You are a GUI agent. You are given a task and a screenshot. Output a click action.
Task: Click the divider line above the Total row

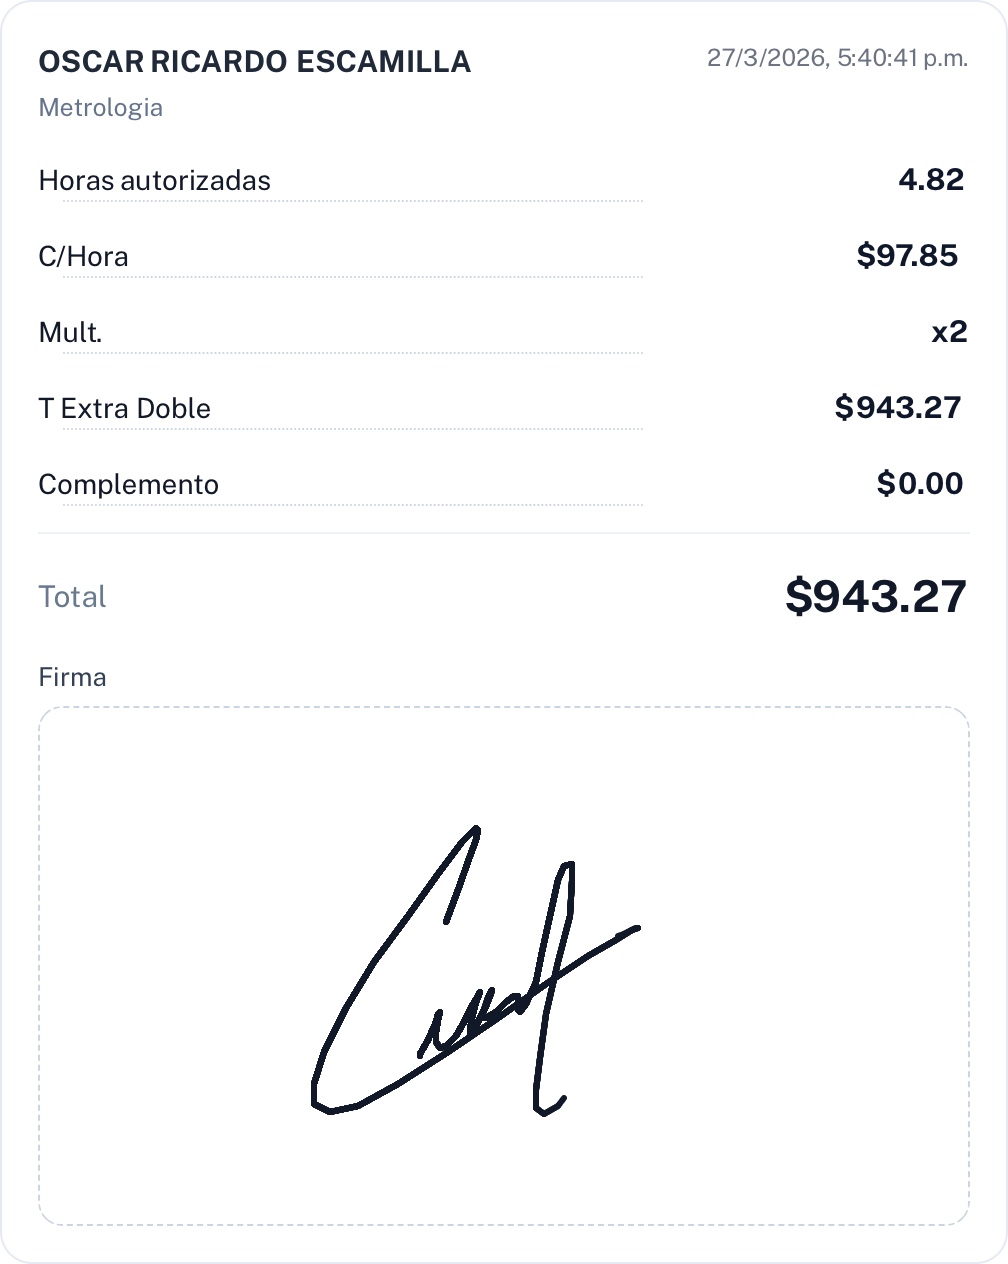click(x=504, y=533)
